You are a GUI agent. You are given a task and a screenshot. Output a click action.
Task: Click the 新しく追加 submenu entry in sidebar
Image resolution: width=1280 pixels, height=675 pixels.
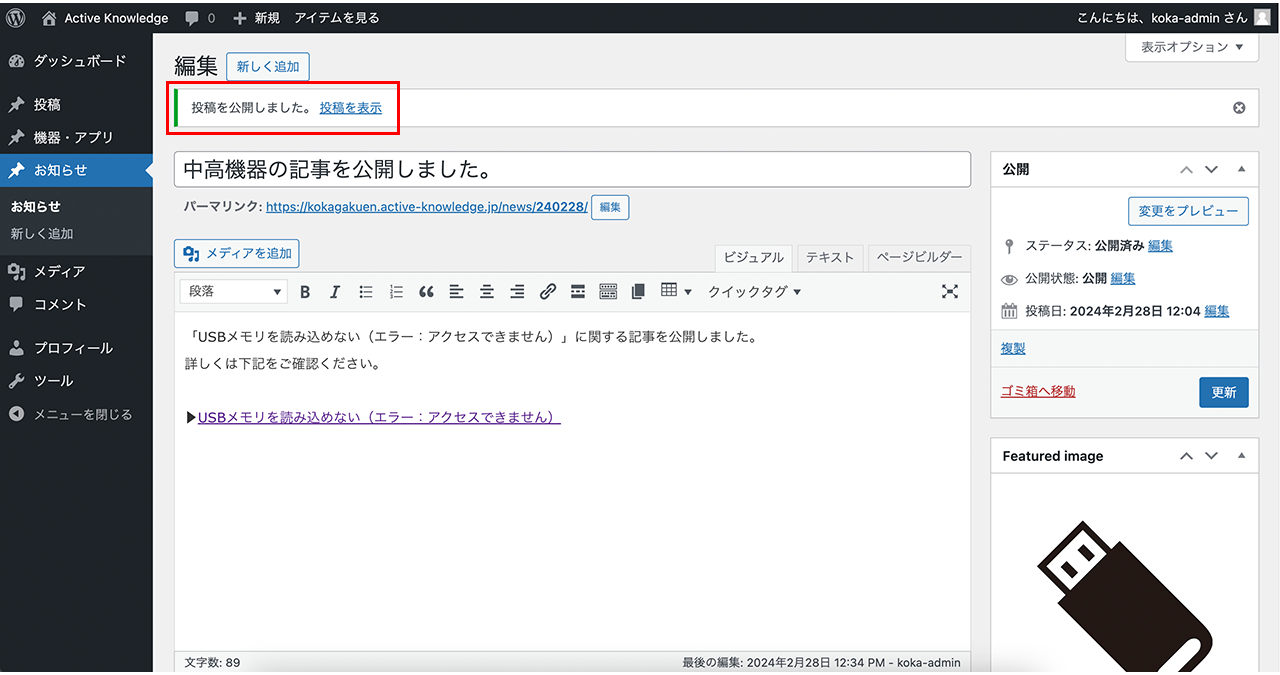click(42, 234)
